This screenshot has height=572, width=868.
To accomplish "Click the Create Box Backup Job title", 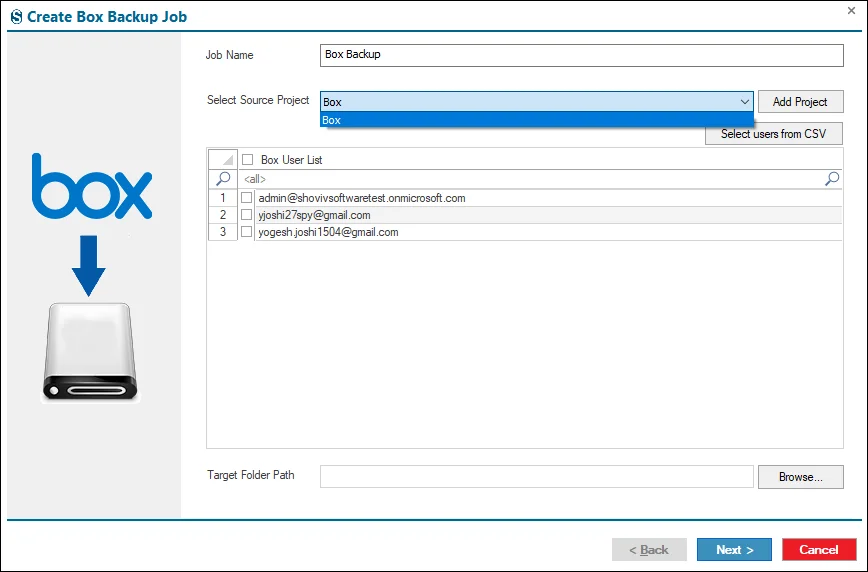I will [107, 17].
